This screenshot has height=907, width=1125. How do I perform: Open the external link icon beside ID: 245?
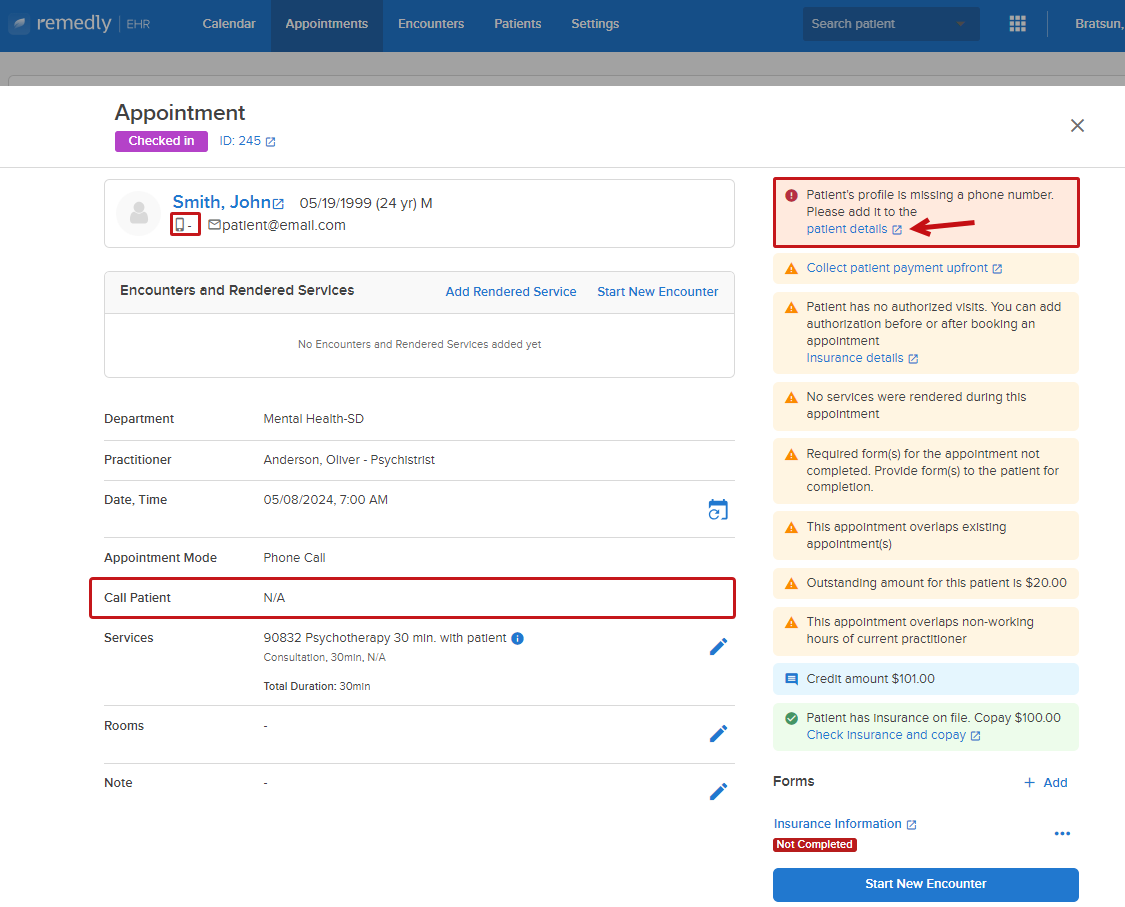point(270,142)
